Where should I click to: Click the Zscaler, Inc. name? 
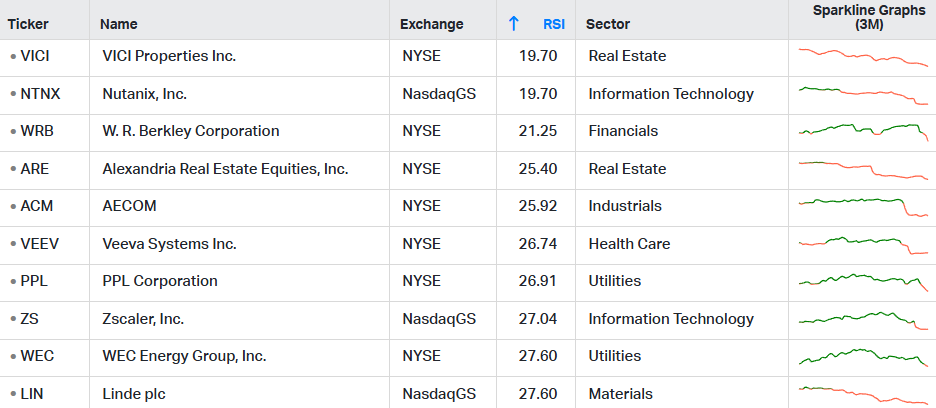tap(144, 319)
